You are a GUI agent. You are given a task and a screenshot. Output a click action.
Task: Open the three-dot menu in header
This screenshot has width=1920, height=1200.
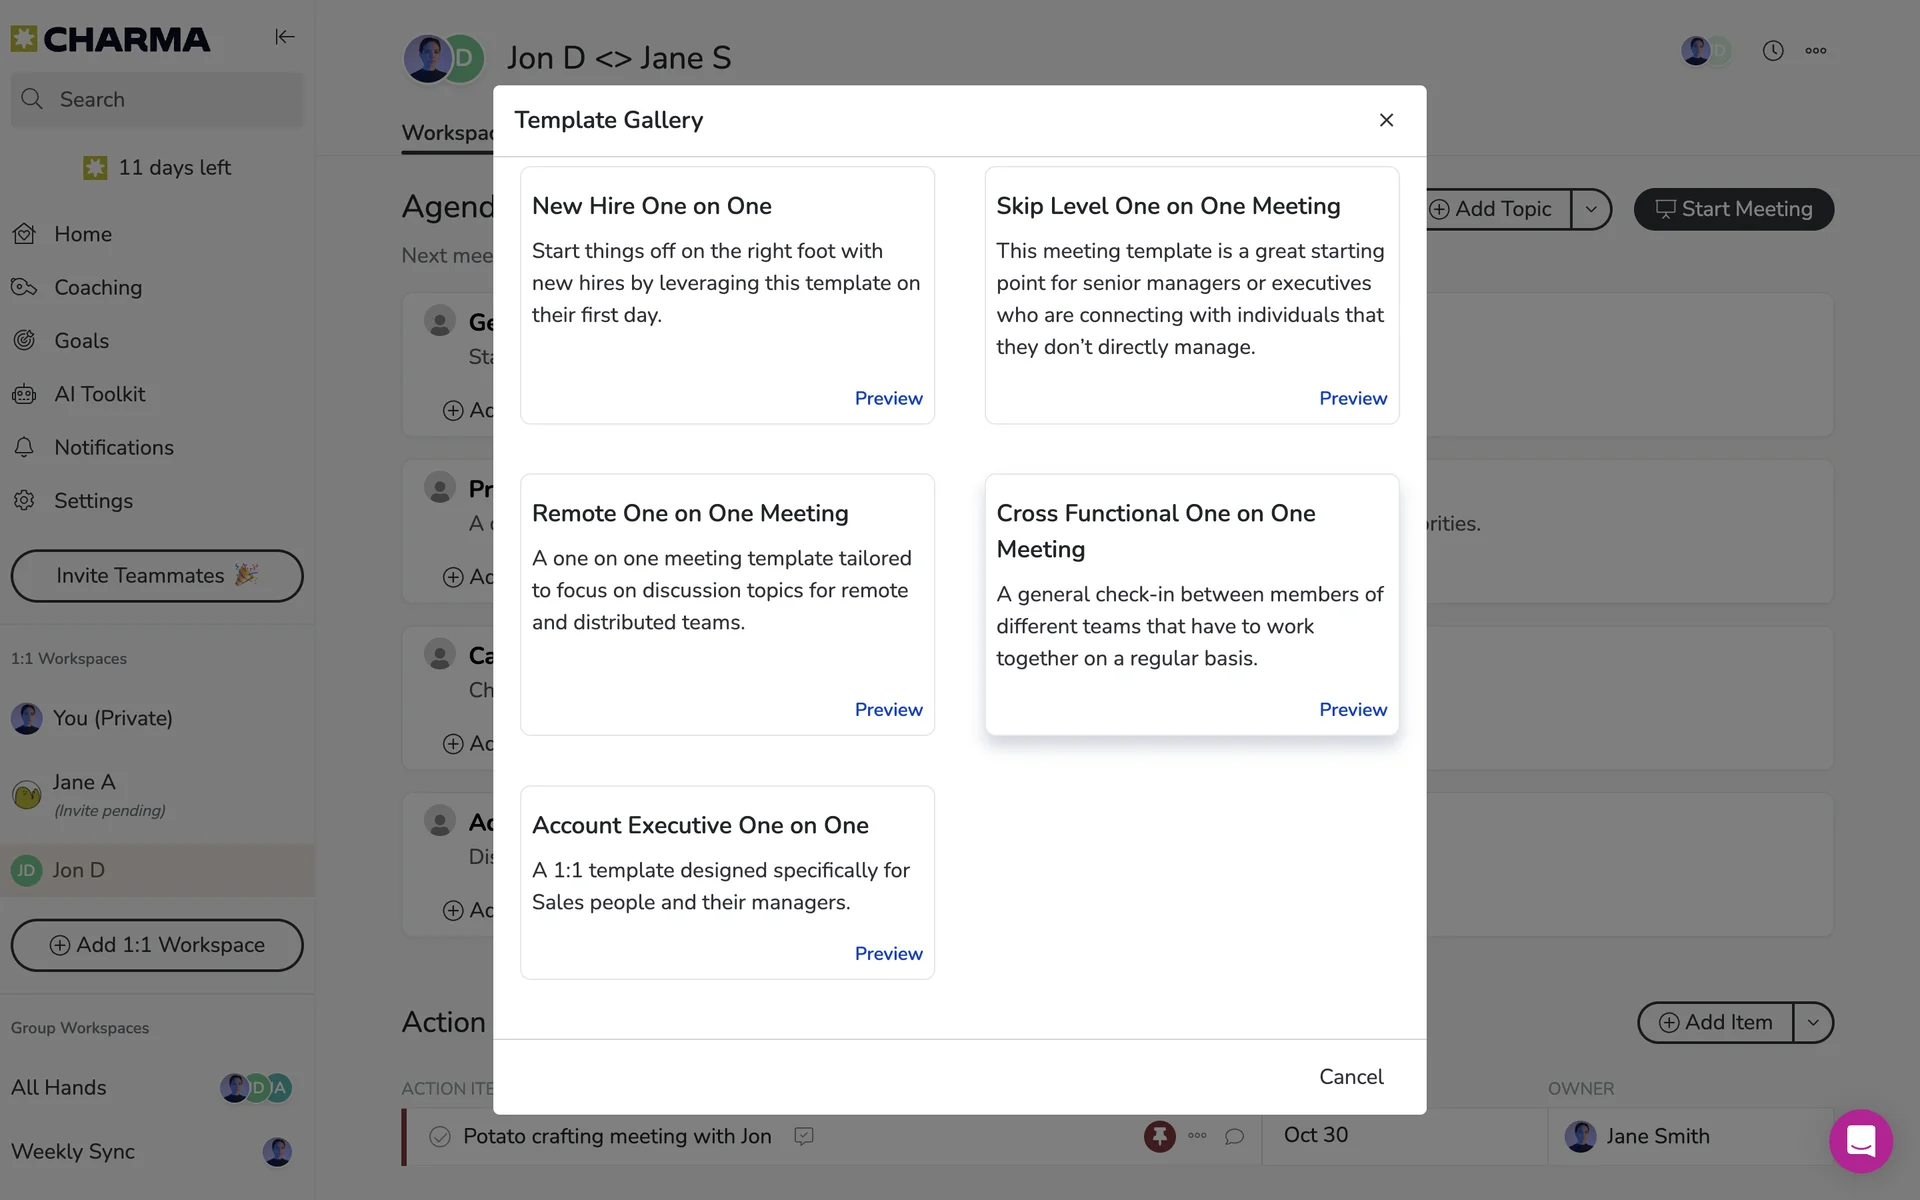pos(1816,51)
